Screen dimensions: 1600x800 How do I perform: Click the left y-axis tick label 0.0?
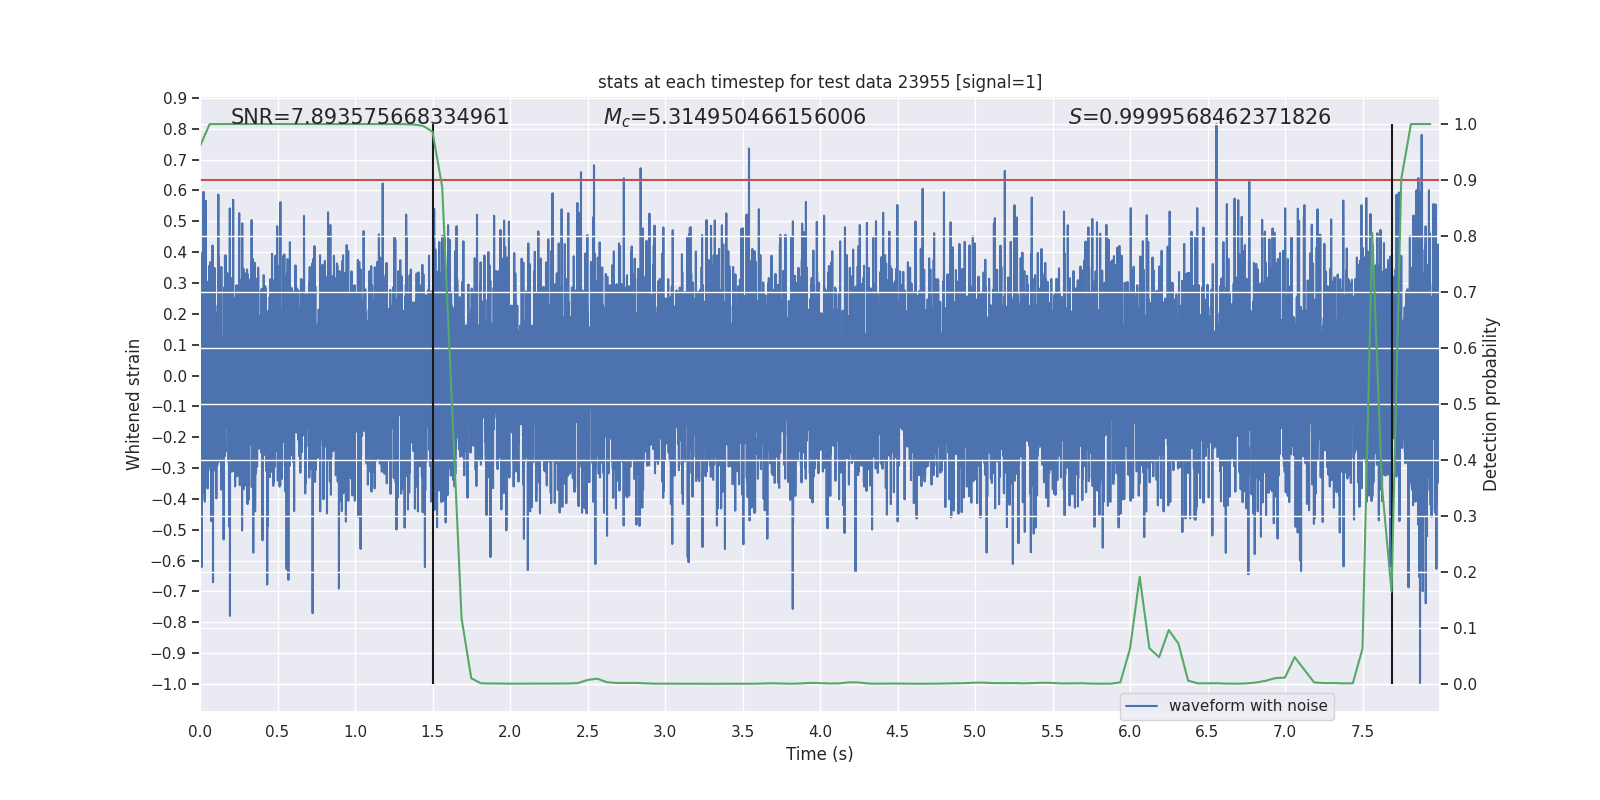point(175,376)
